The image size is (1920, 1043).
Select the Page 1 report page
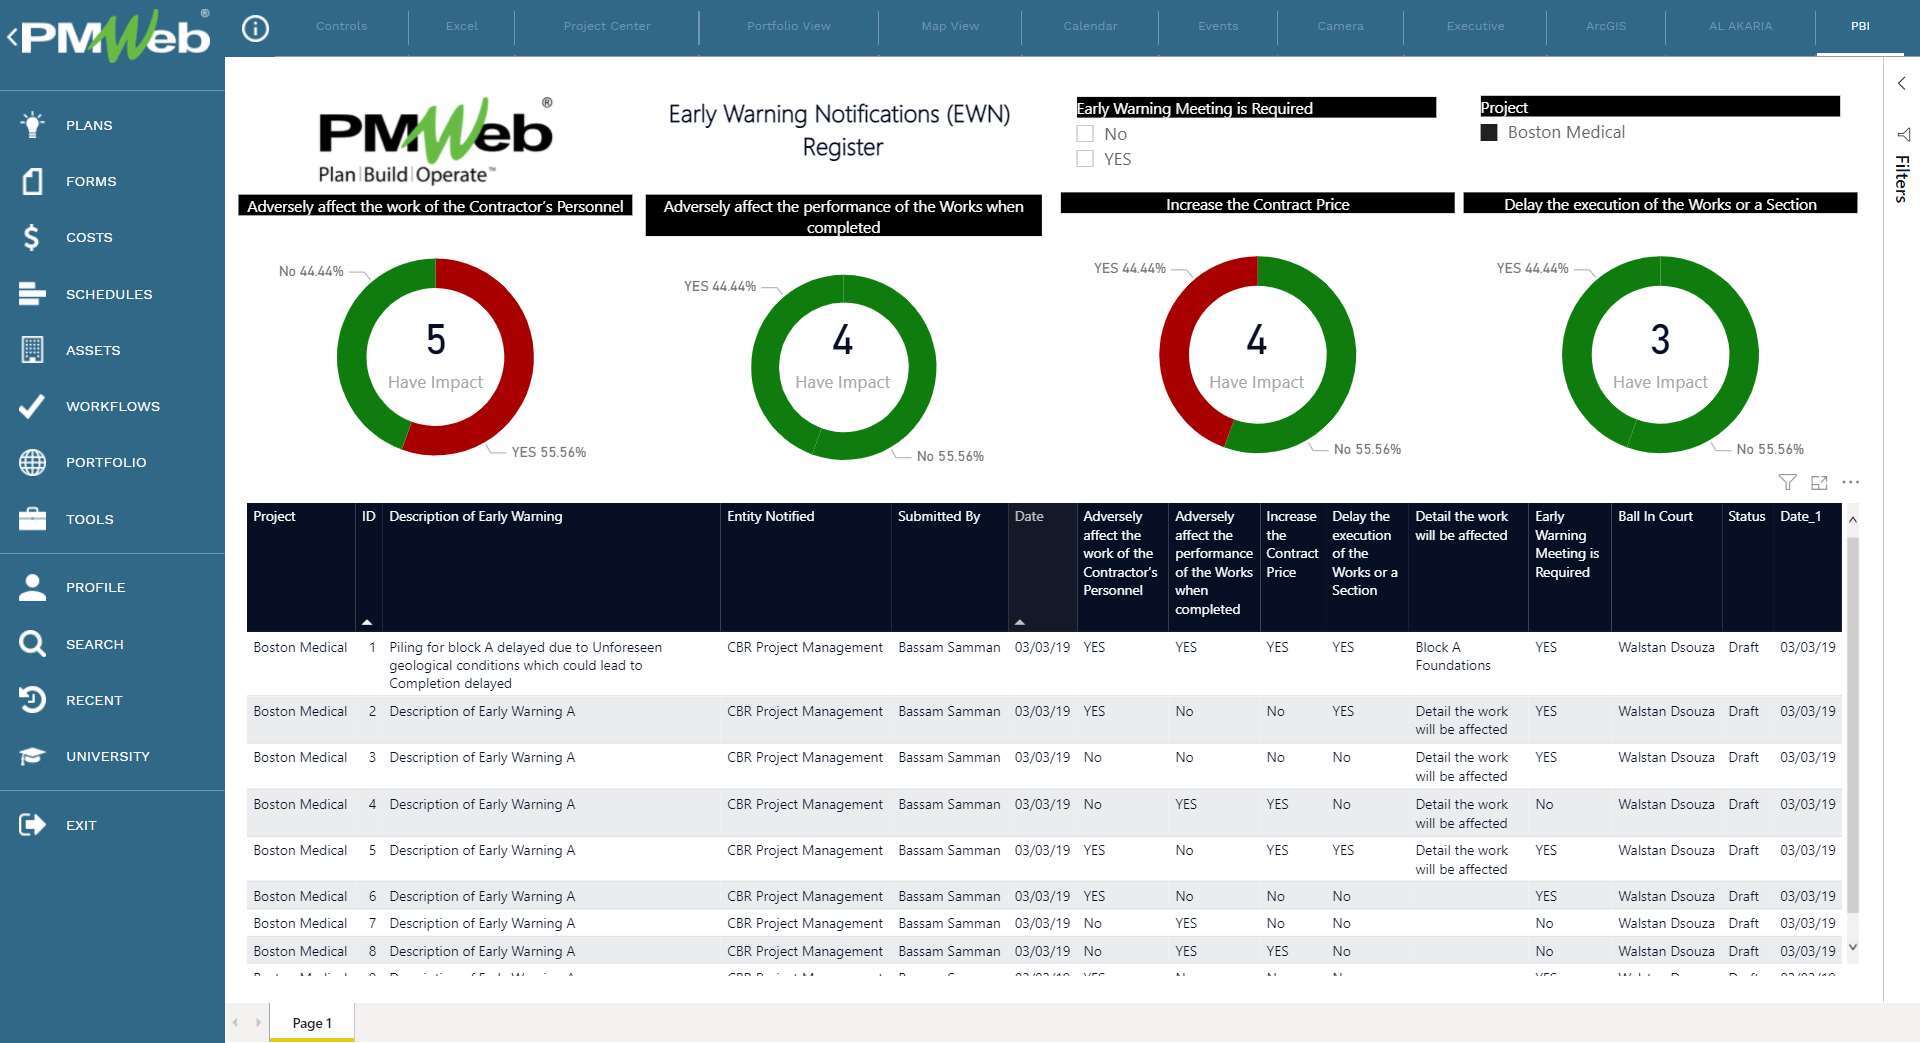tap(311, 1023)
